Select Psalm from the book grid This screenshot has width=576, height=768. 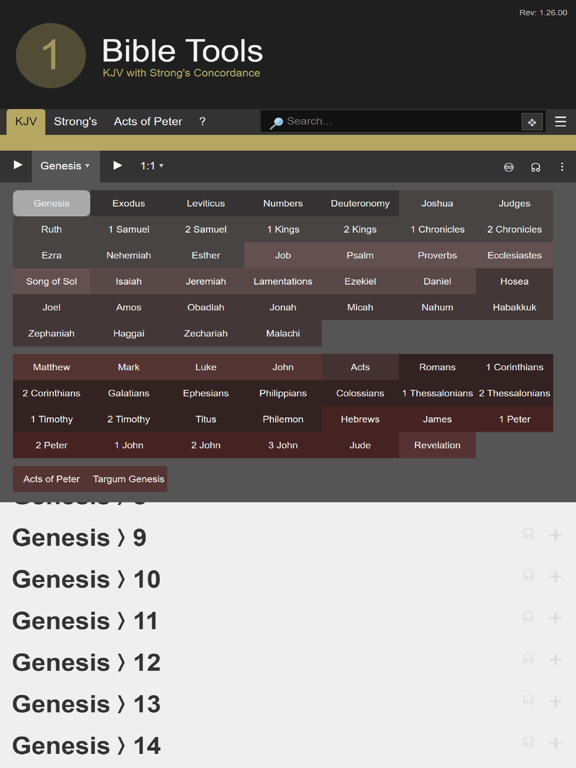click(x=360, y=255)
